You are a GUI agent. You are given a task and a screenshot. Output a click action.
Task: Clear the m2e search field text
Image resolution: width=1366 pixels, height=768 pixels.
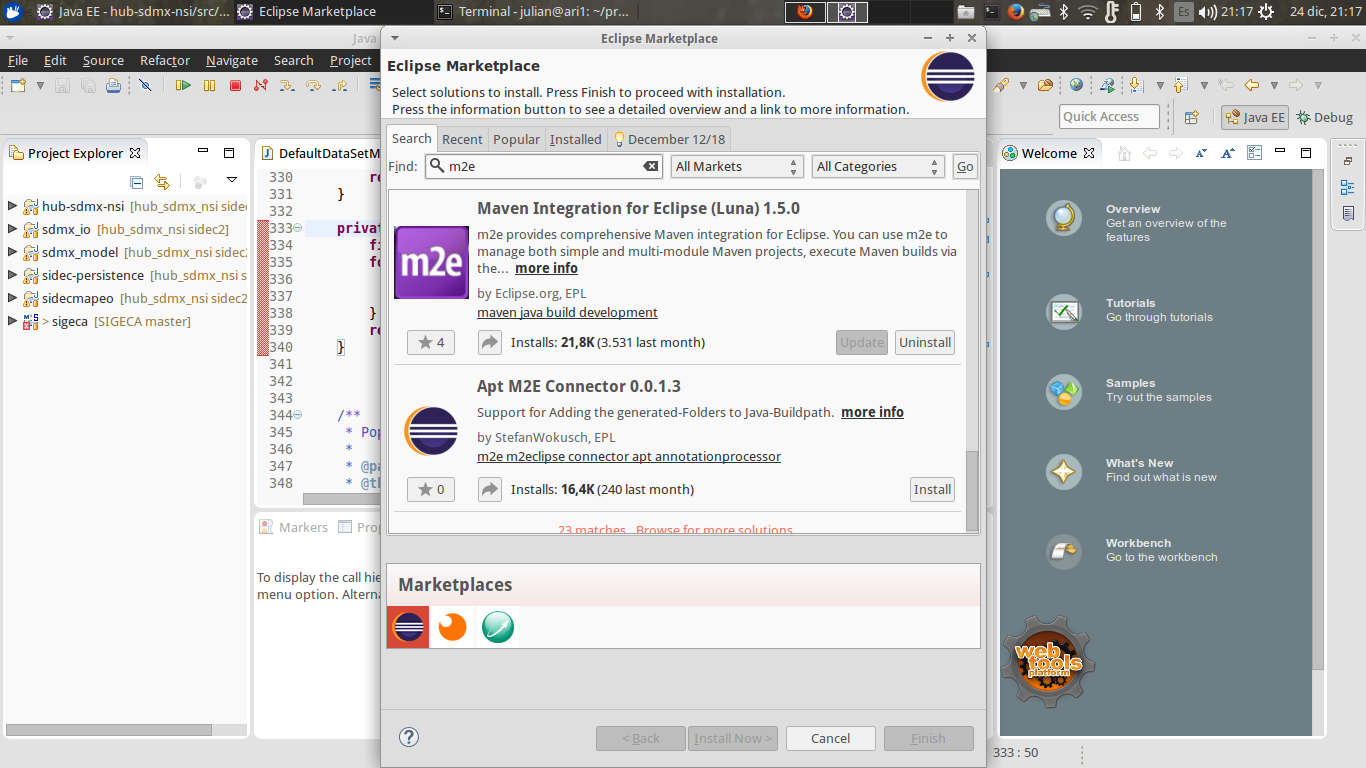click(650, 167)
